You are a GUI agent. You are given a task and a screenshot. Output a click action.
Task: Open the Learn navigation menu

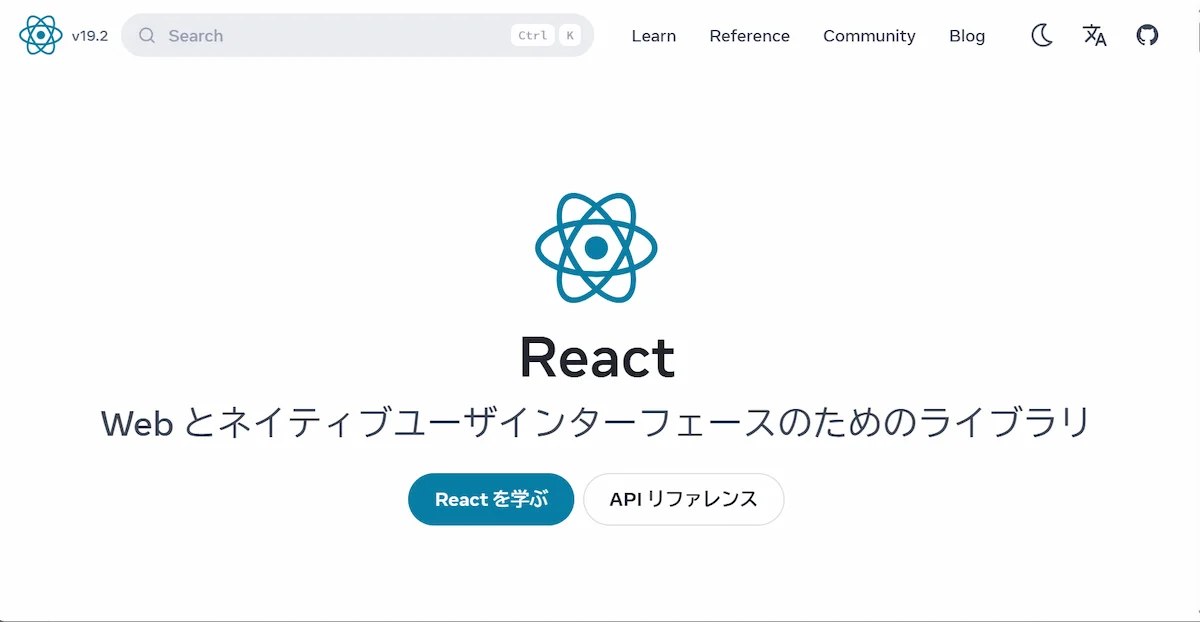click(x=653, y=36)
